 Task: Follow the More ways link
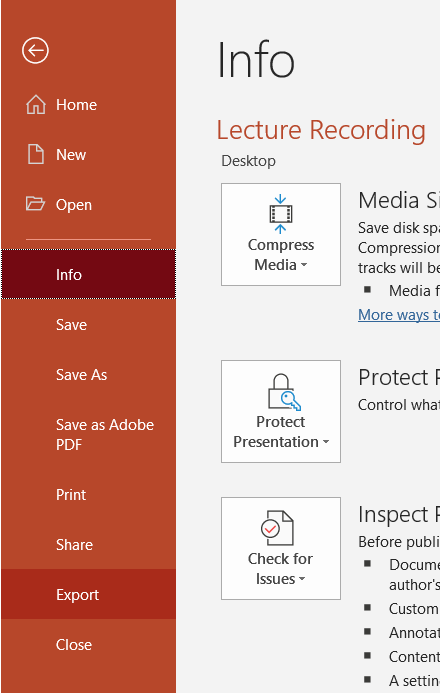pos(399,315)
